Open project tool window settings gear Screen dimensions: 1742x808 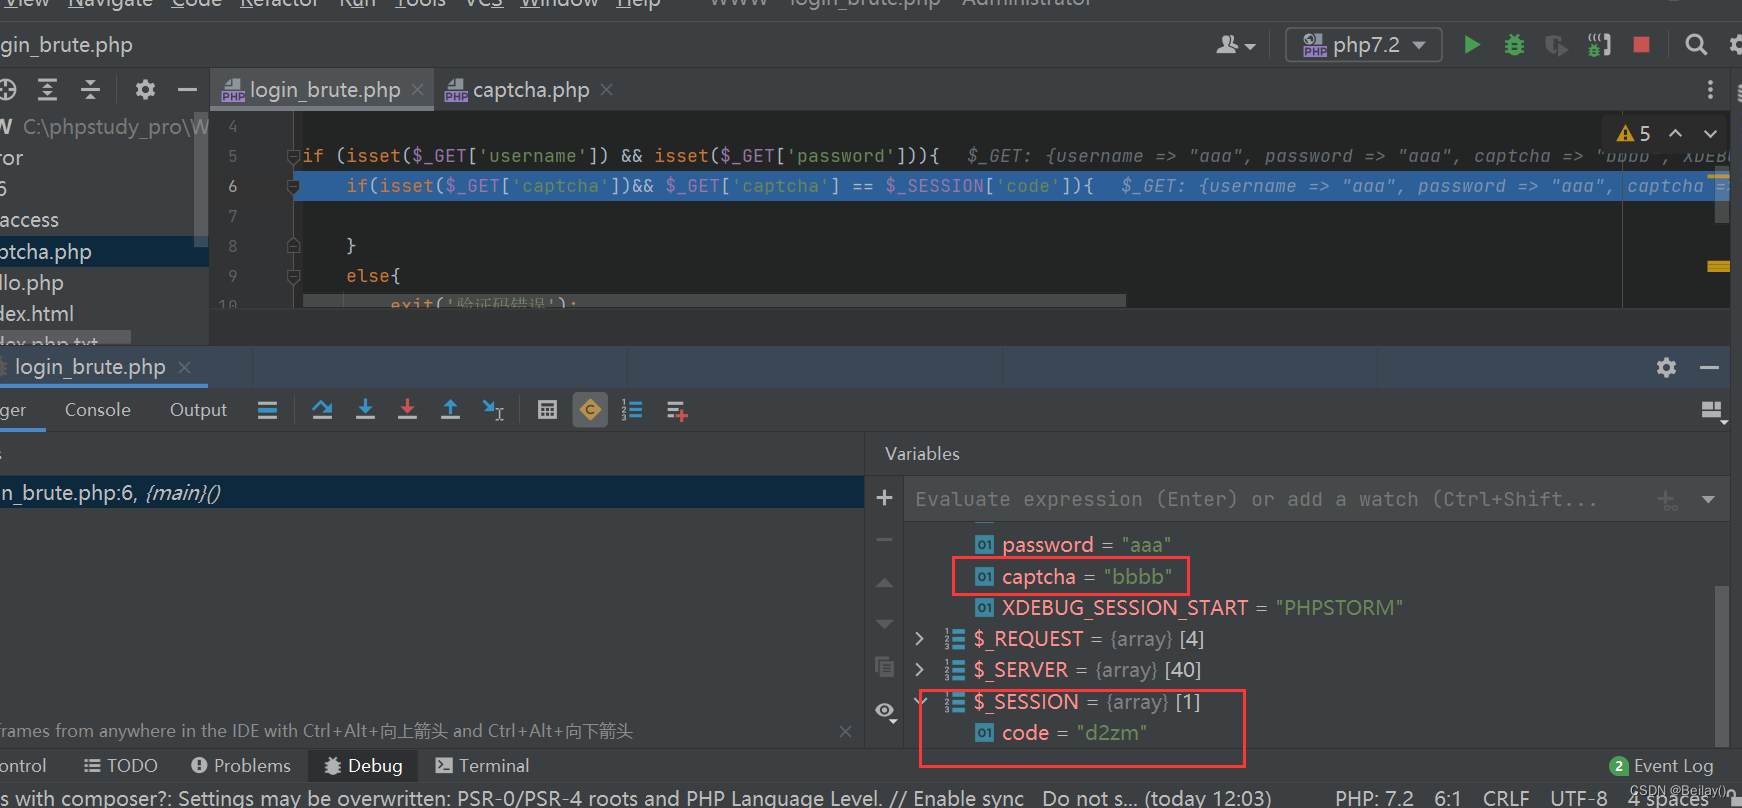145,90
